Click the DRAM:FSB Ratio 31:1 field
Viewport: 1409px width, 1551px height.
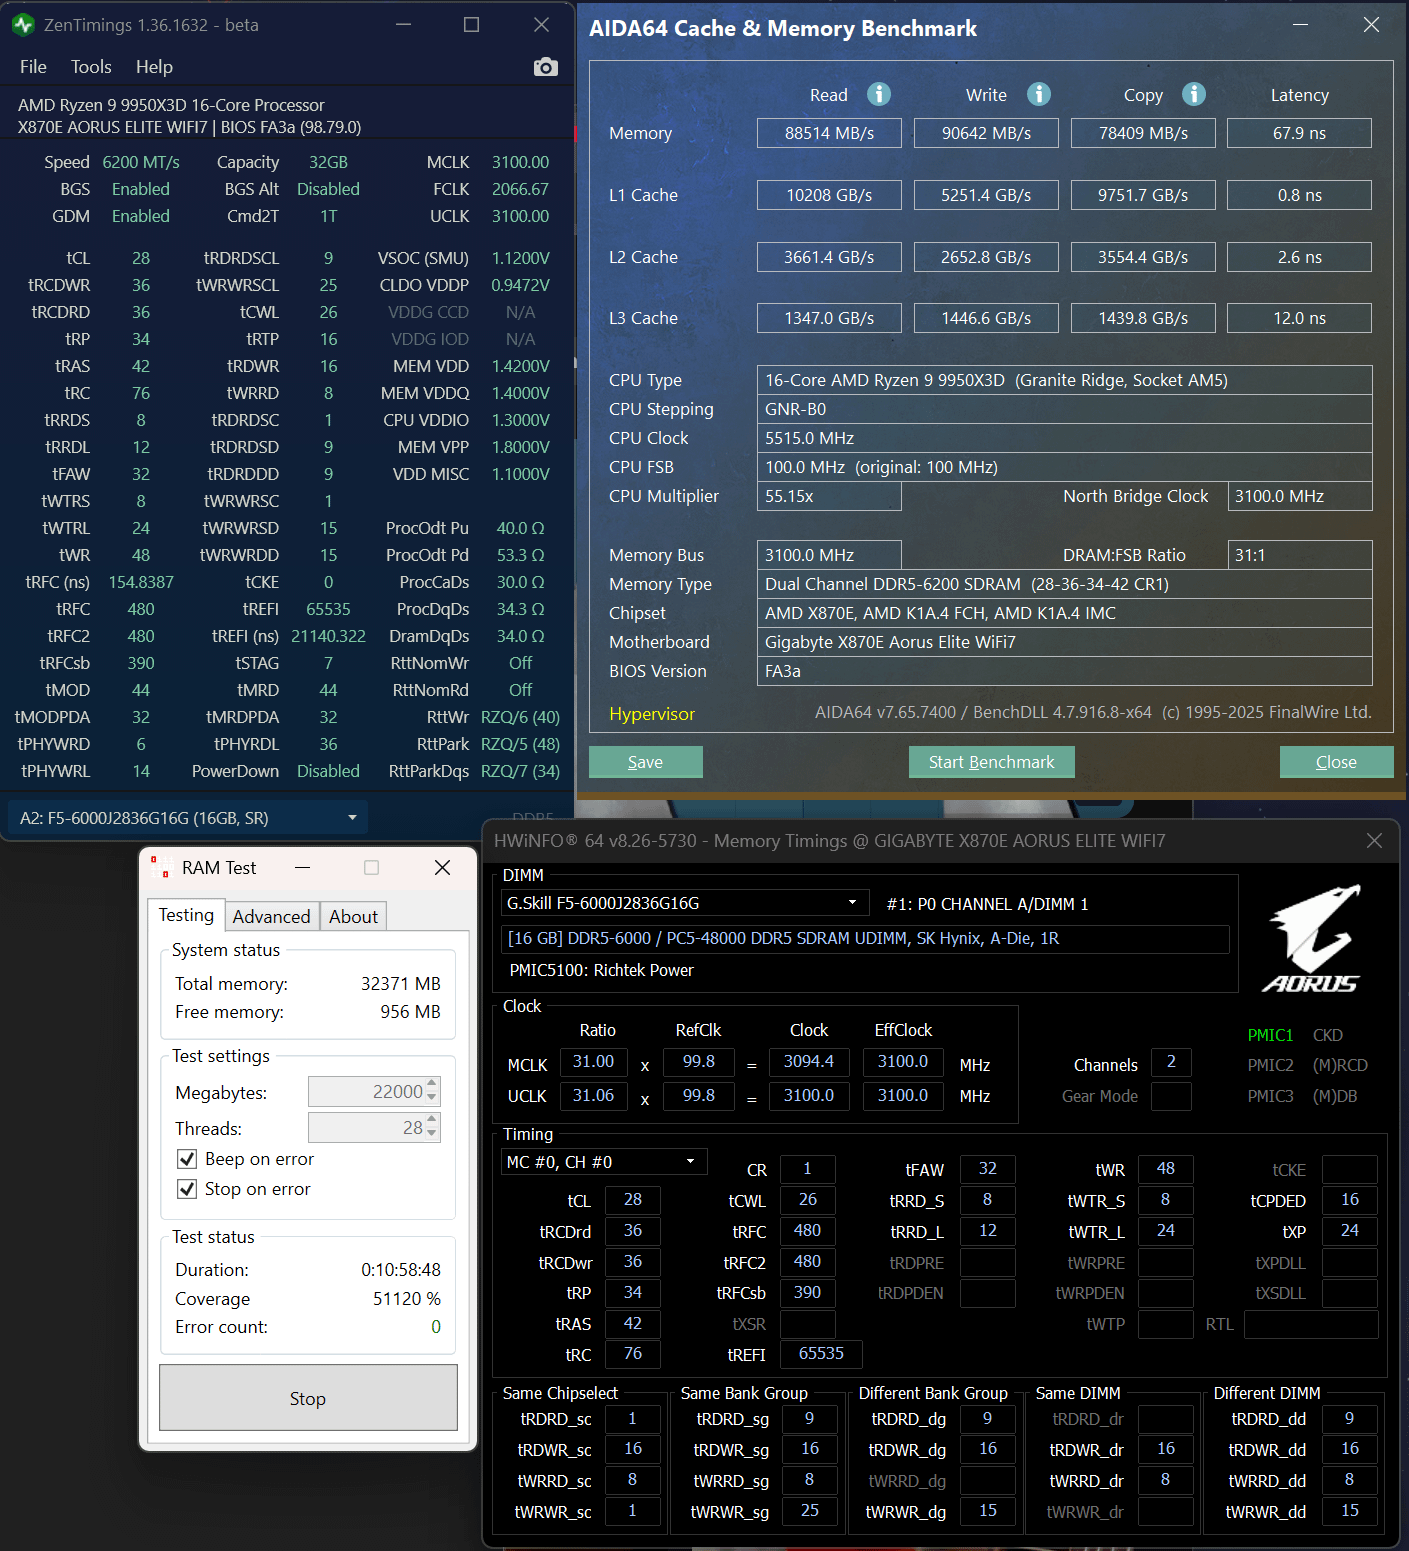[x=1300, y=555]
